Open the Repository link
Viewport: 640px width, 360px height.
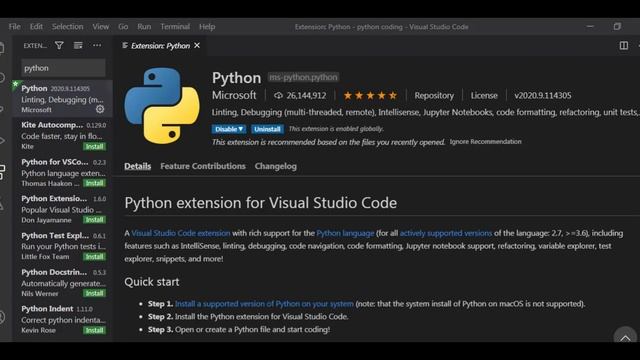(x=434, y=96)
